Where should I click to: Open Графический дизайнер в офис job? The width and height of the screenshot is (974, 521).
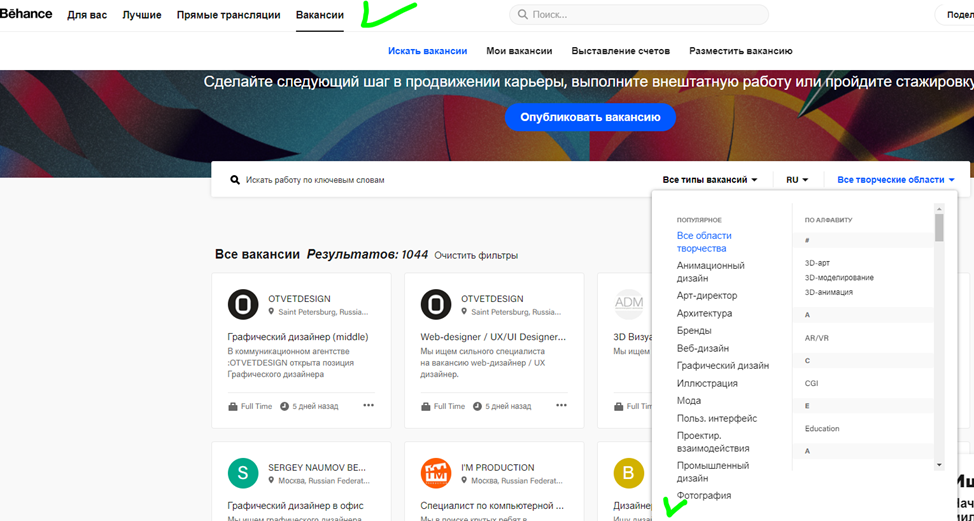296,506
